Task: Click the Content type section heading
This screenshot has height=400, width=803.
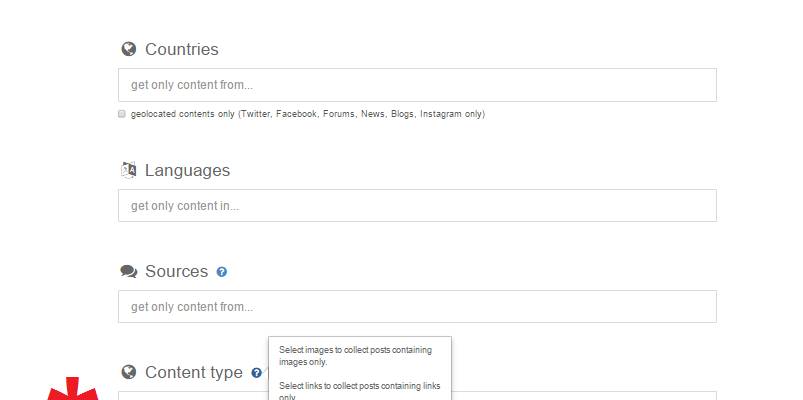Action: [193, 372]
